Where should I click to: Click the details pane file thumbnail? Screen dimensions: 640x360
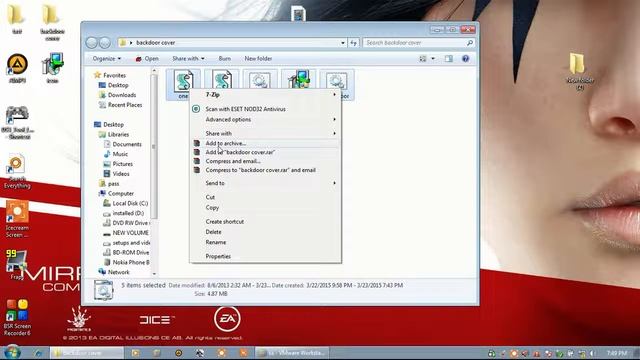[x=104, y=290]
